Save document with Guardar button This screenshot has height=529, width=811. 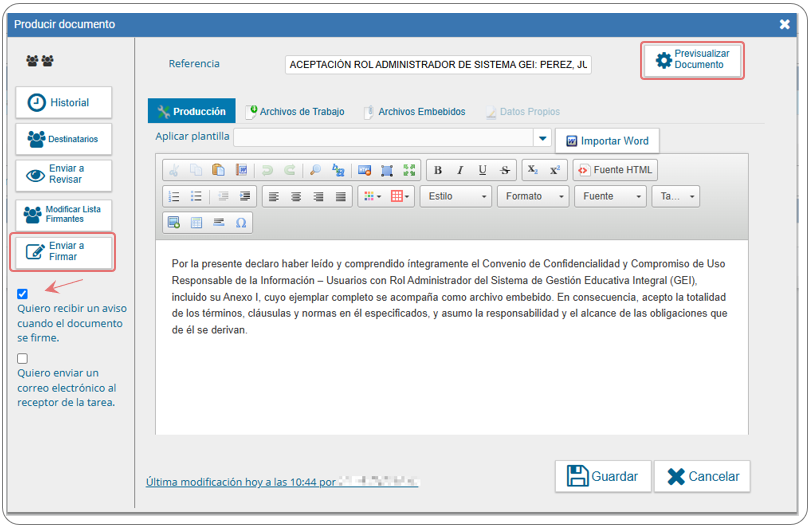pyautogui.click(x=603, y=476)
